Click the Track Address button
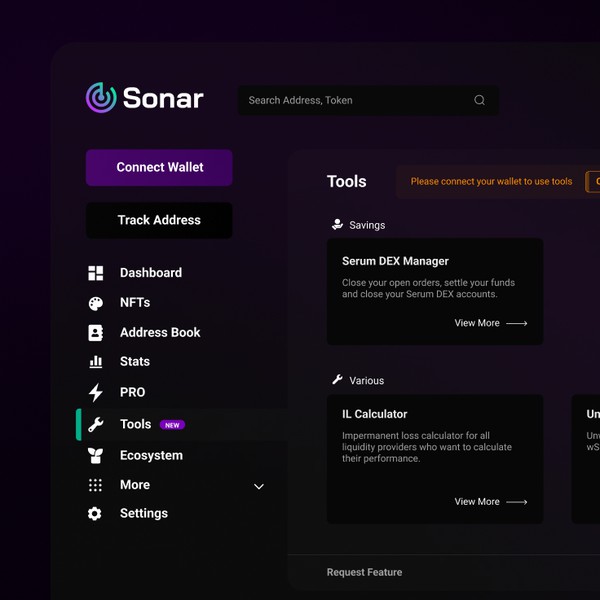600x600 pixels. (159, 220)
